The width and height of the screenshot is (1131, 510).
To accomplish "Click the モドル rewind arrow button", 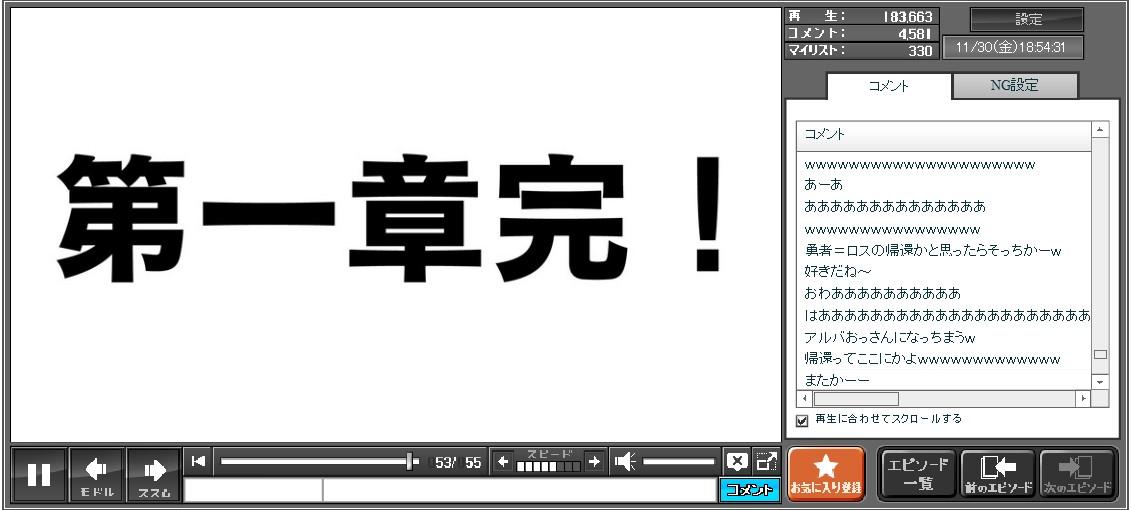I will point(97,475).
